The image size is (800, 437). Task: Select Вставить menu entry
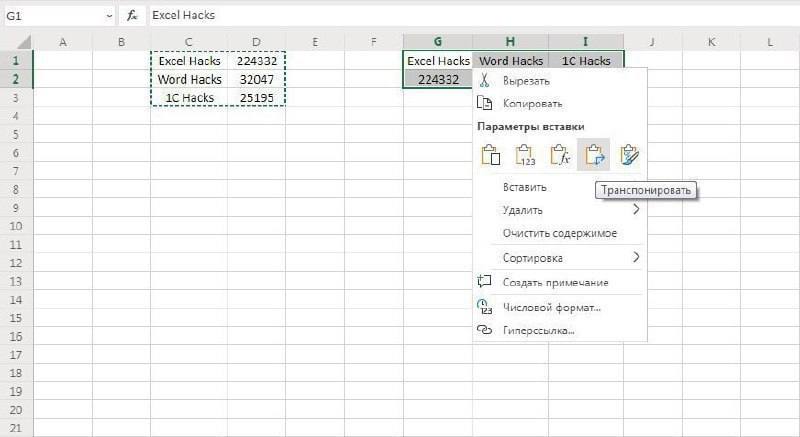pyautogui.click(x=524, y=187)
